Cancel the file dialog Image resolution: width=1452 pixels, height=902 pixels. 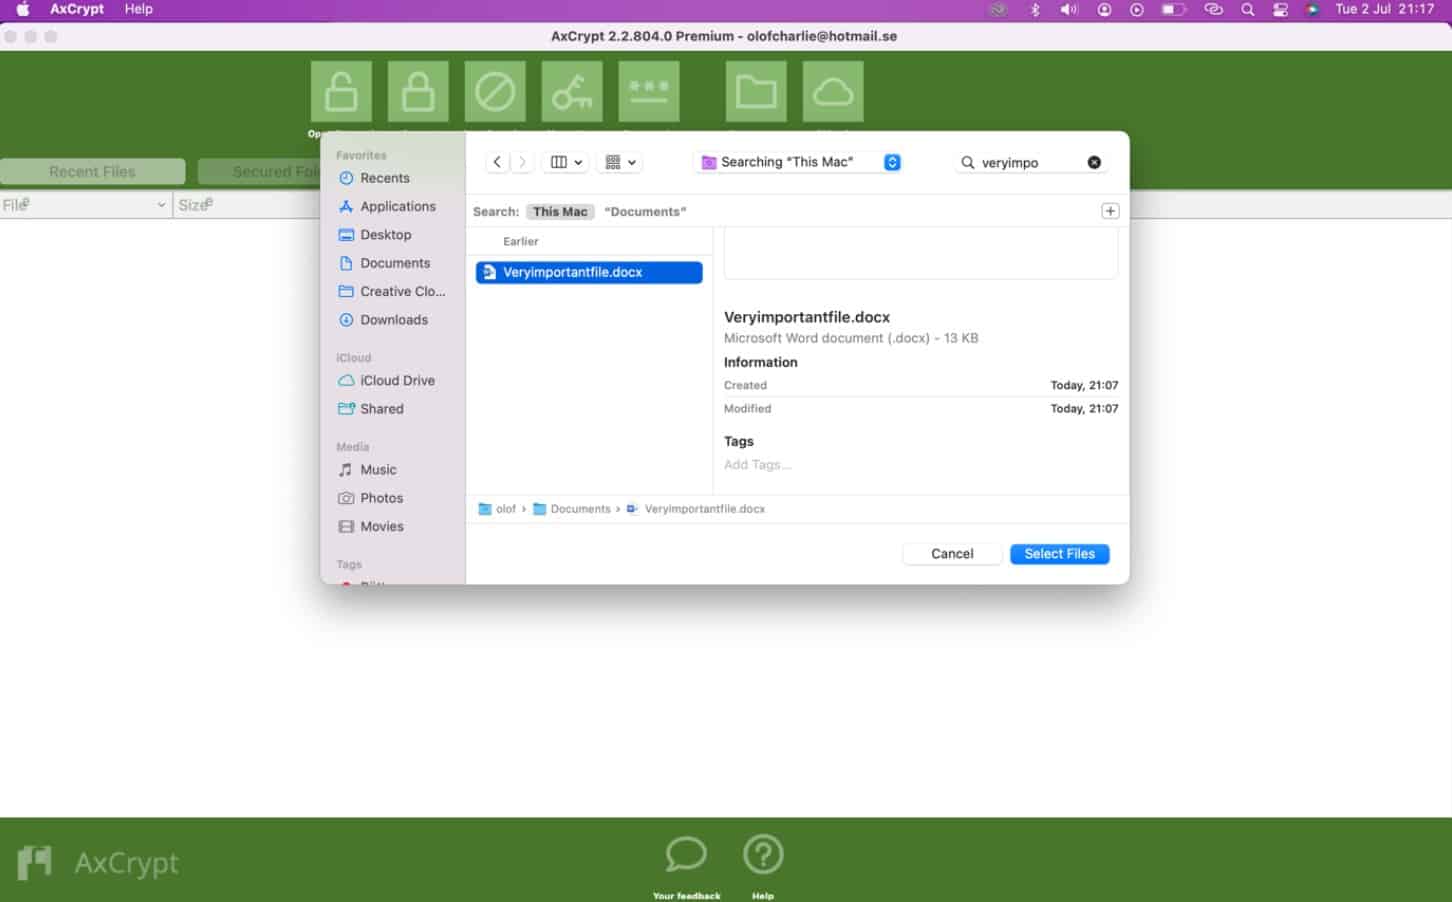pyautogui.click(x=952, y=554)
